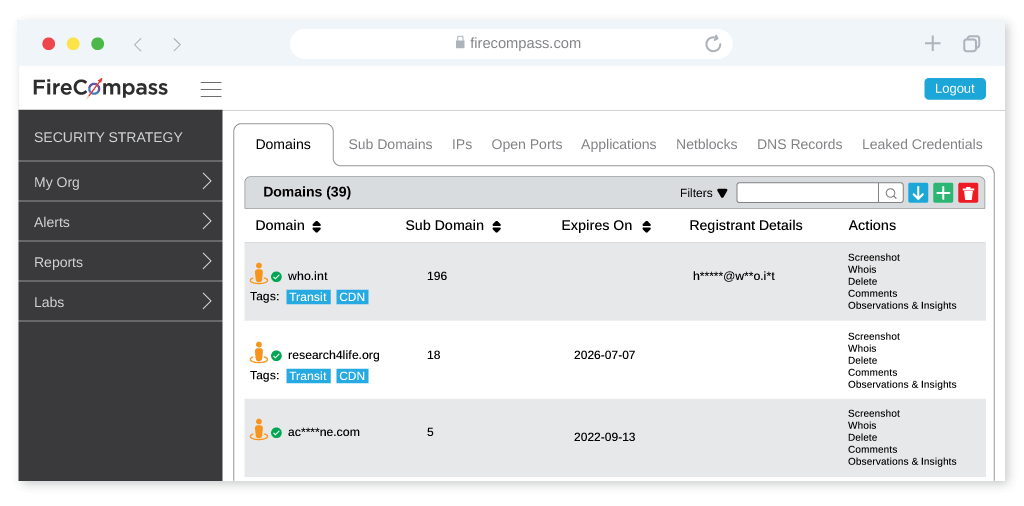Switch to the Netblocks tab
This screenshot has width=1024, height=506.
click(x=707, y=144)
